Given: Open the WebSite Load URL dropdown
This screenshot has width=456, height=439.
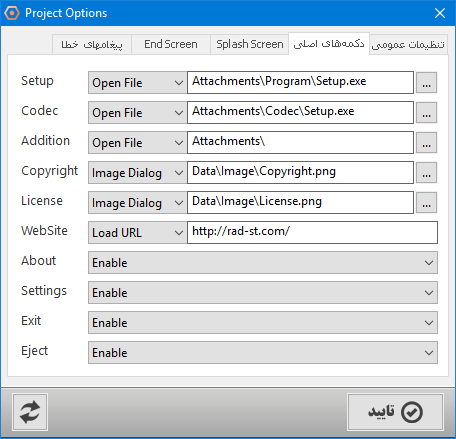Looking at the screenshot, I should click(x=137, y=233).
